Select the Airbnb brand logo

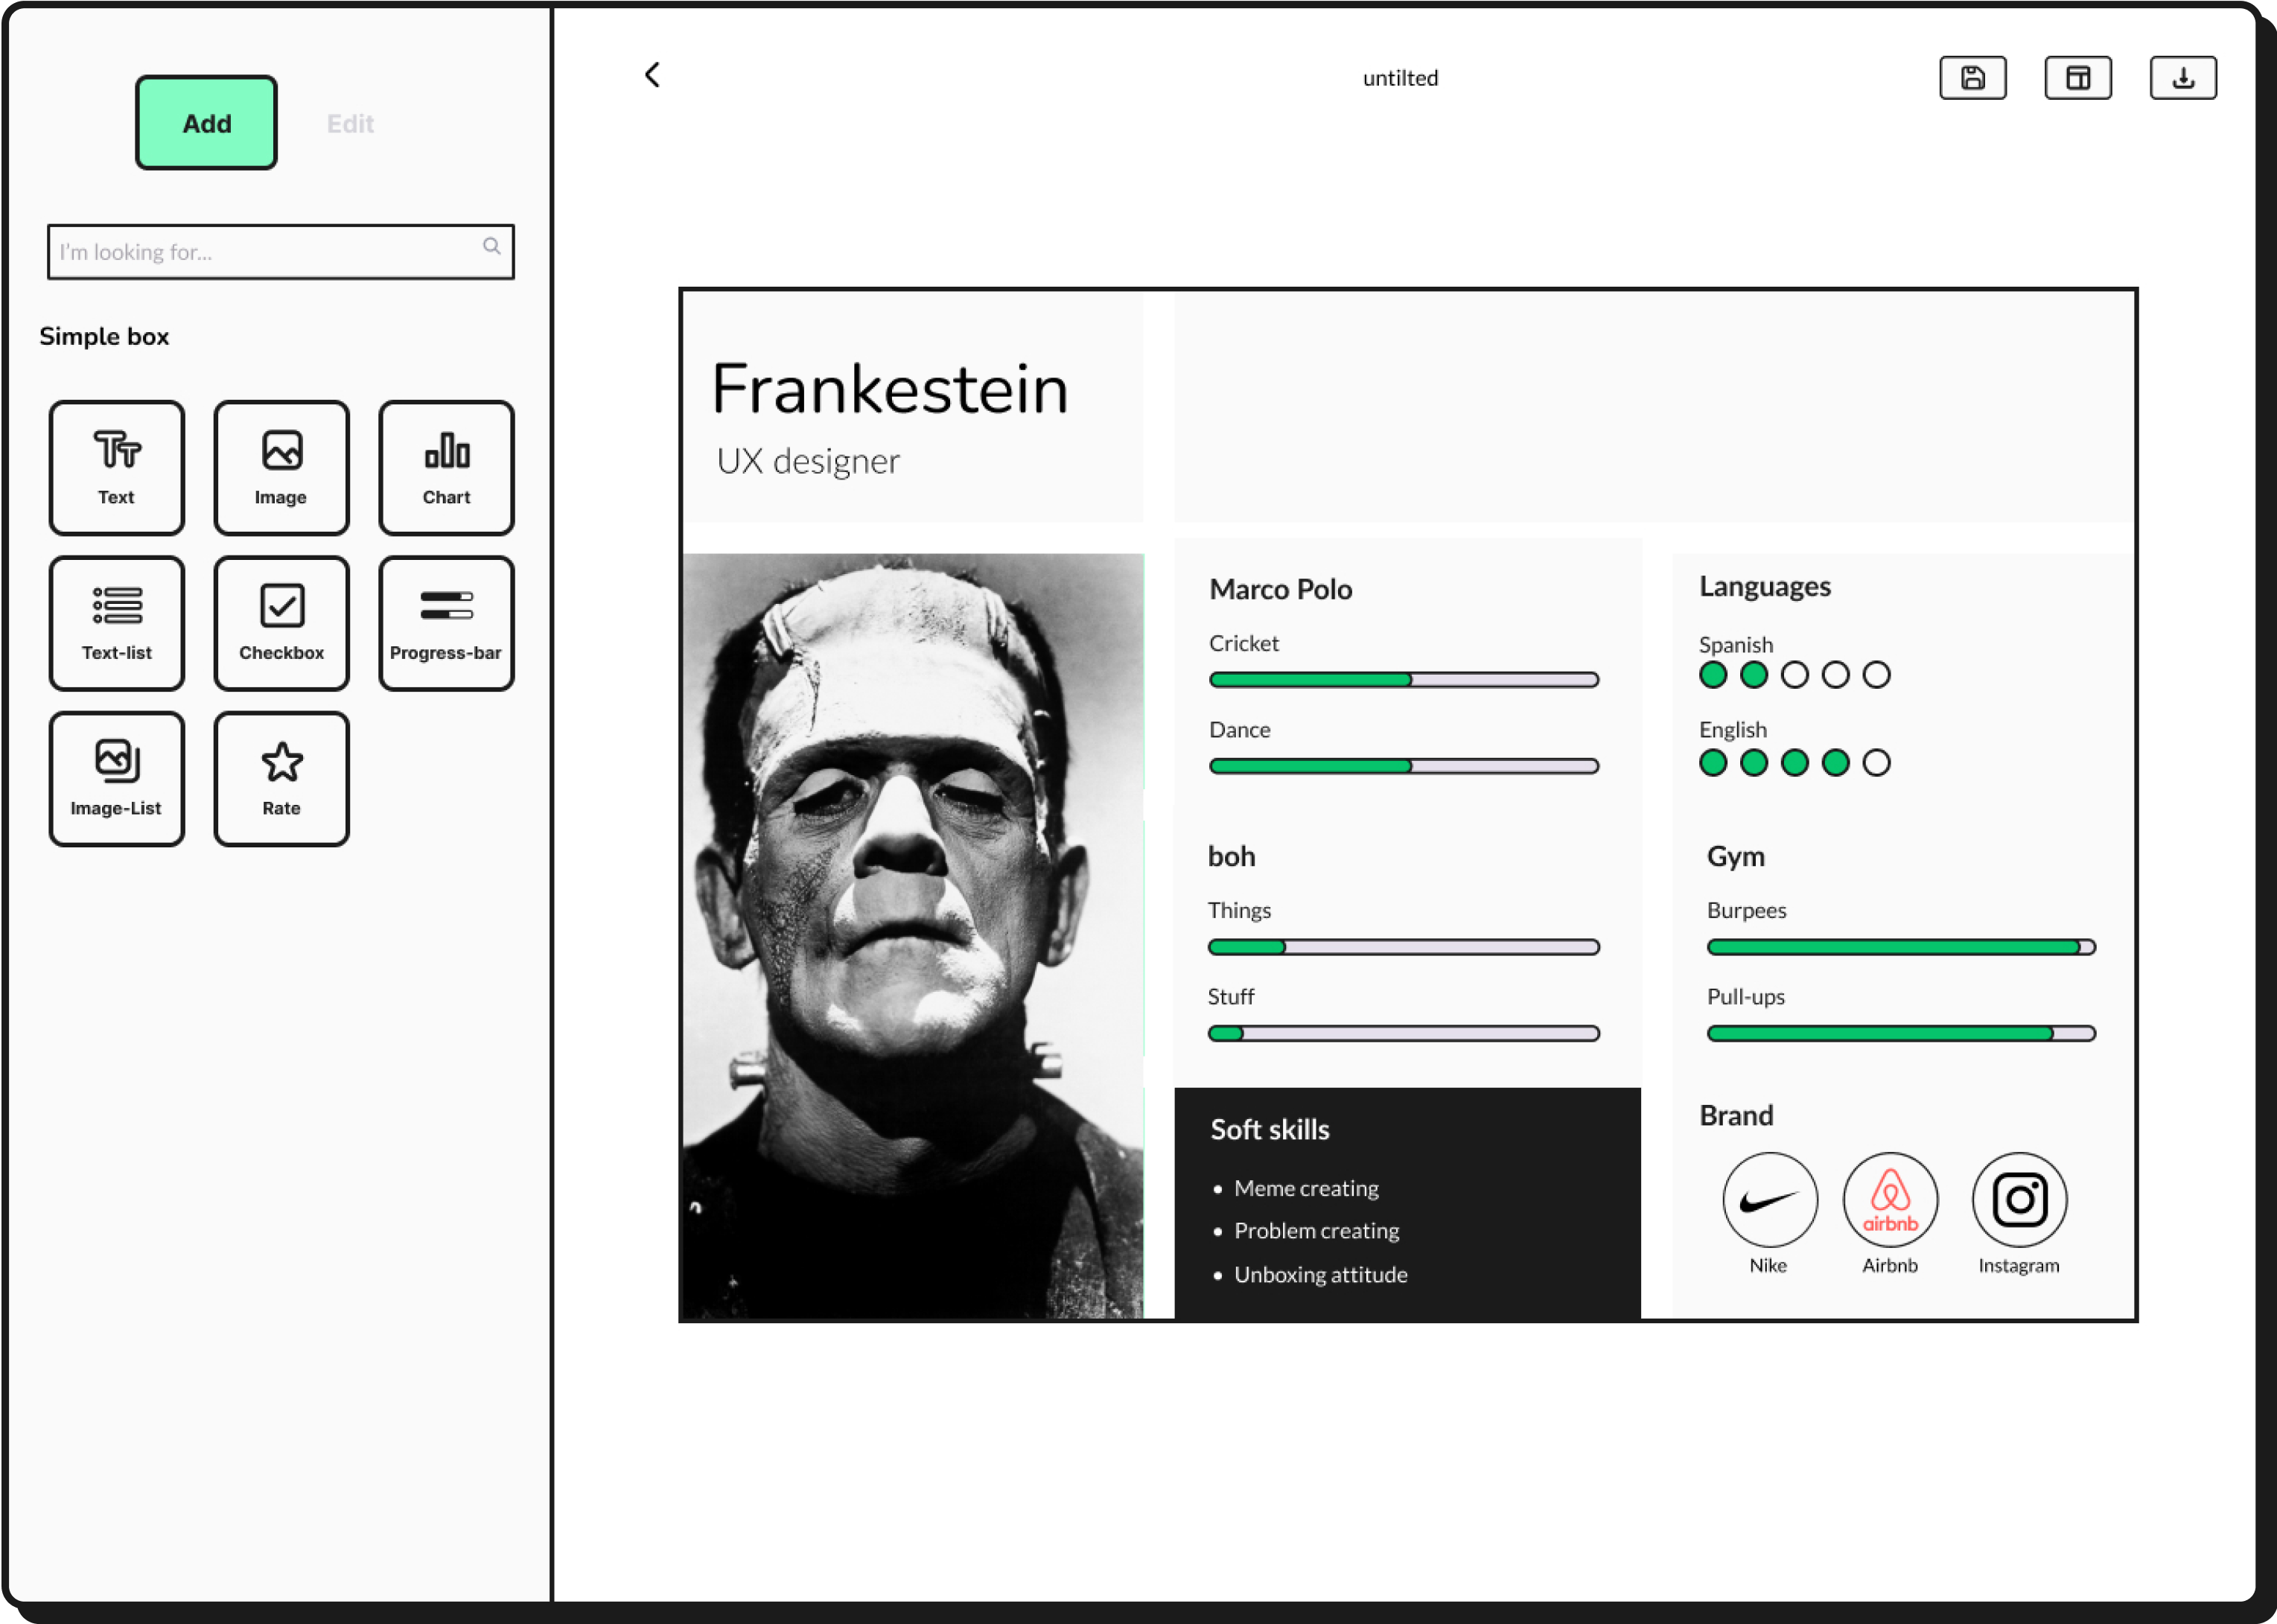(1890, 1199)
